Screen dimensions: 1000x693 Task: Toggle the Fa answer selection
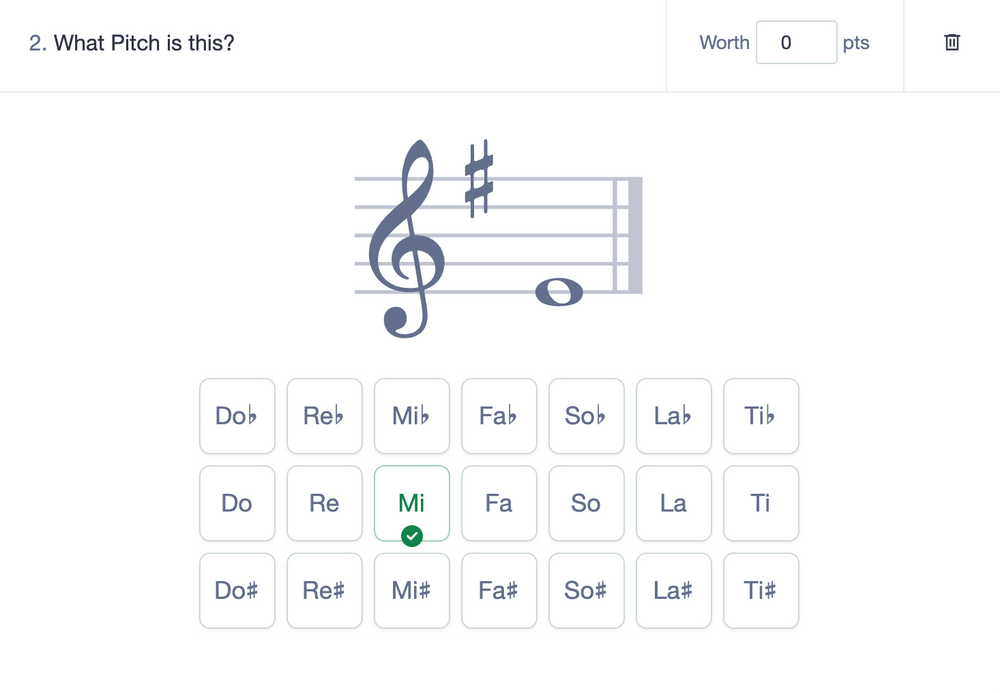(499, 503)
